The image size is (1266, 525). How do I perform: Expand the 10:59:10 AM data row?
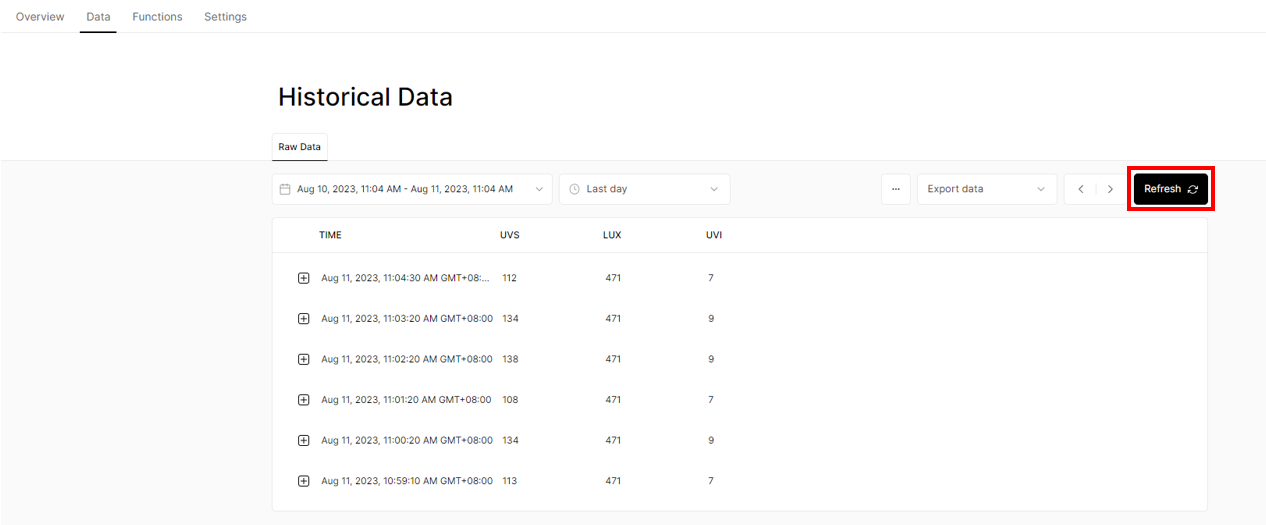coord(304,481)
